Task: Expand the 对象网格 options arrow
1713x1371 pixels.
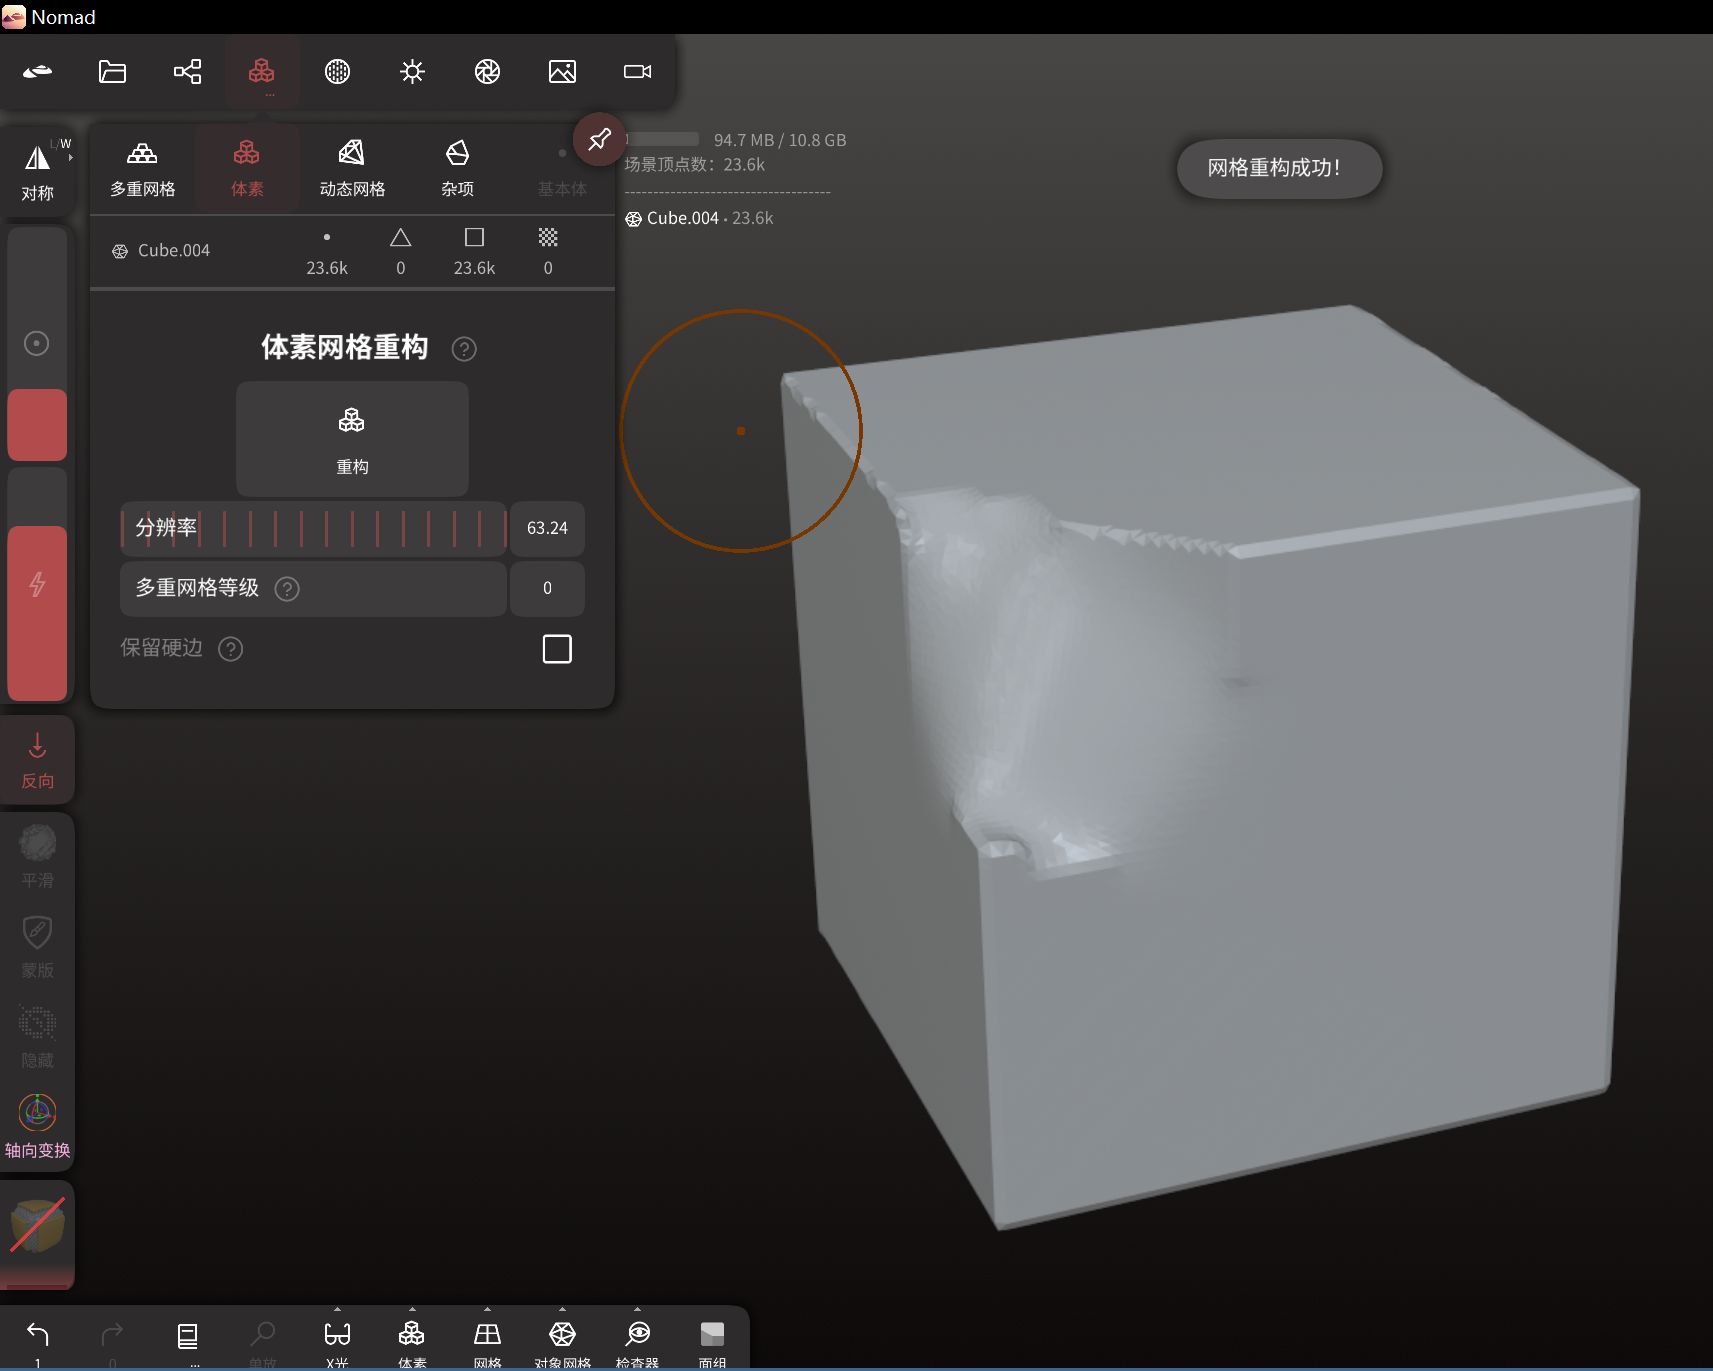Action: (562, 1309)
